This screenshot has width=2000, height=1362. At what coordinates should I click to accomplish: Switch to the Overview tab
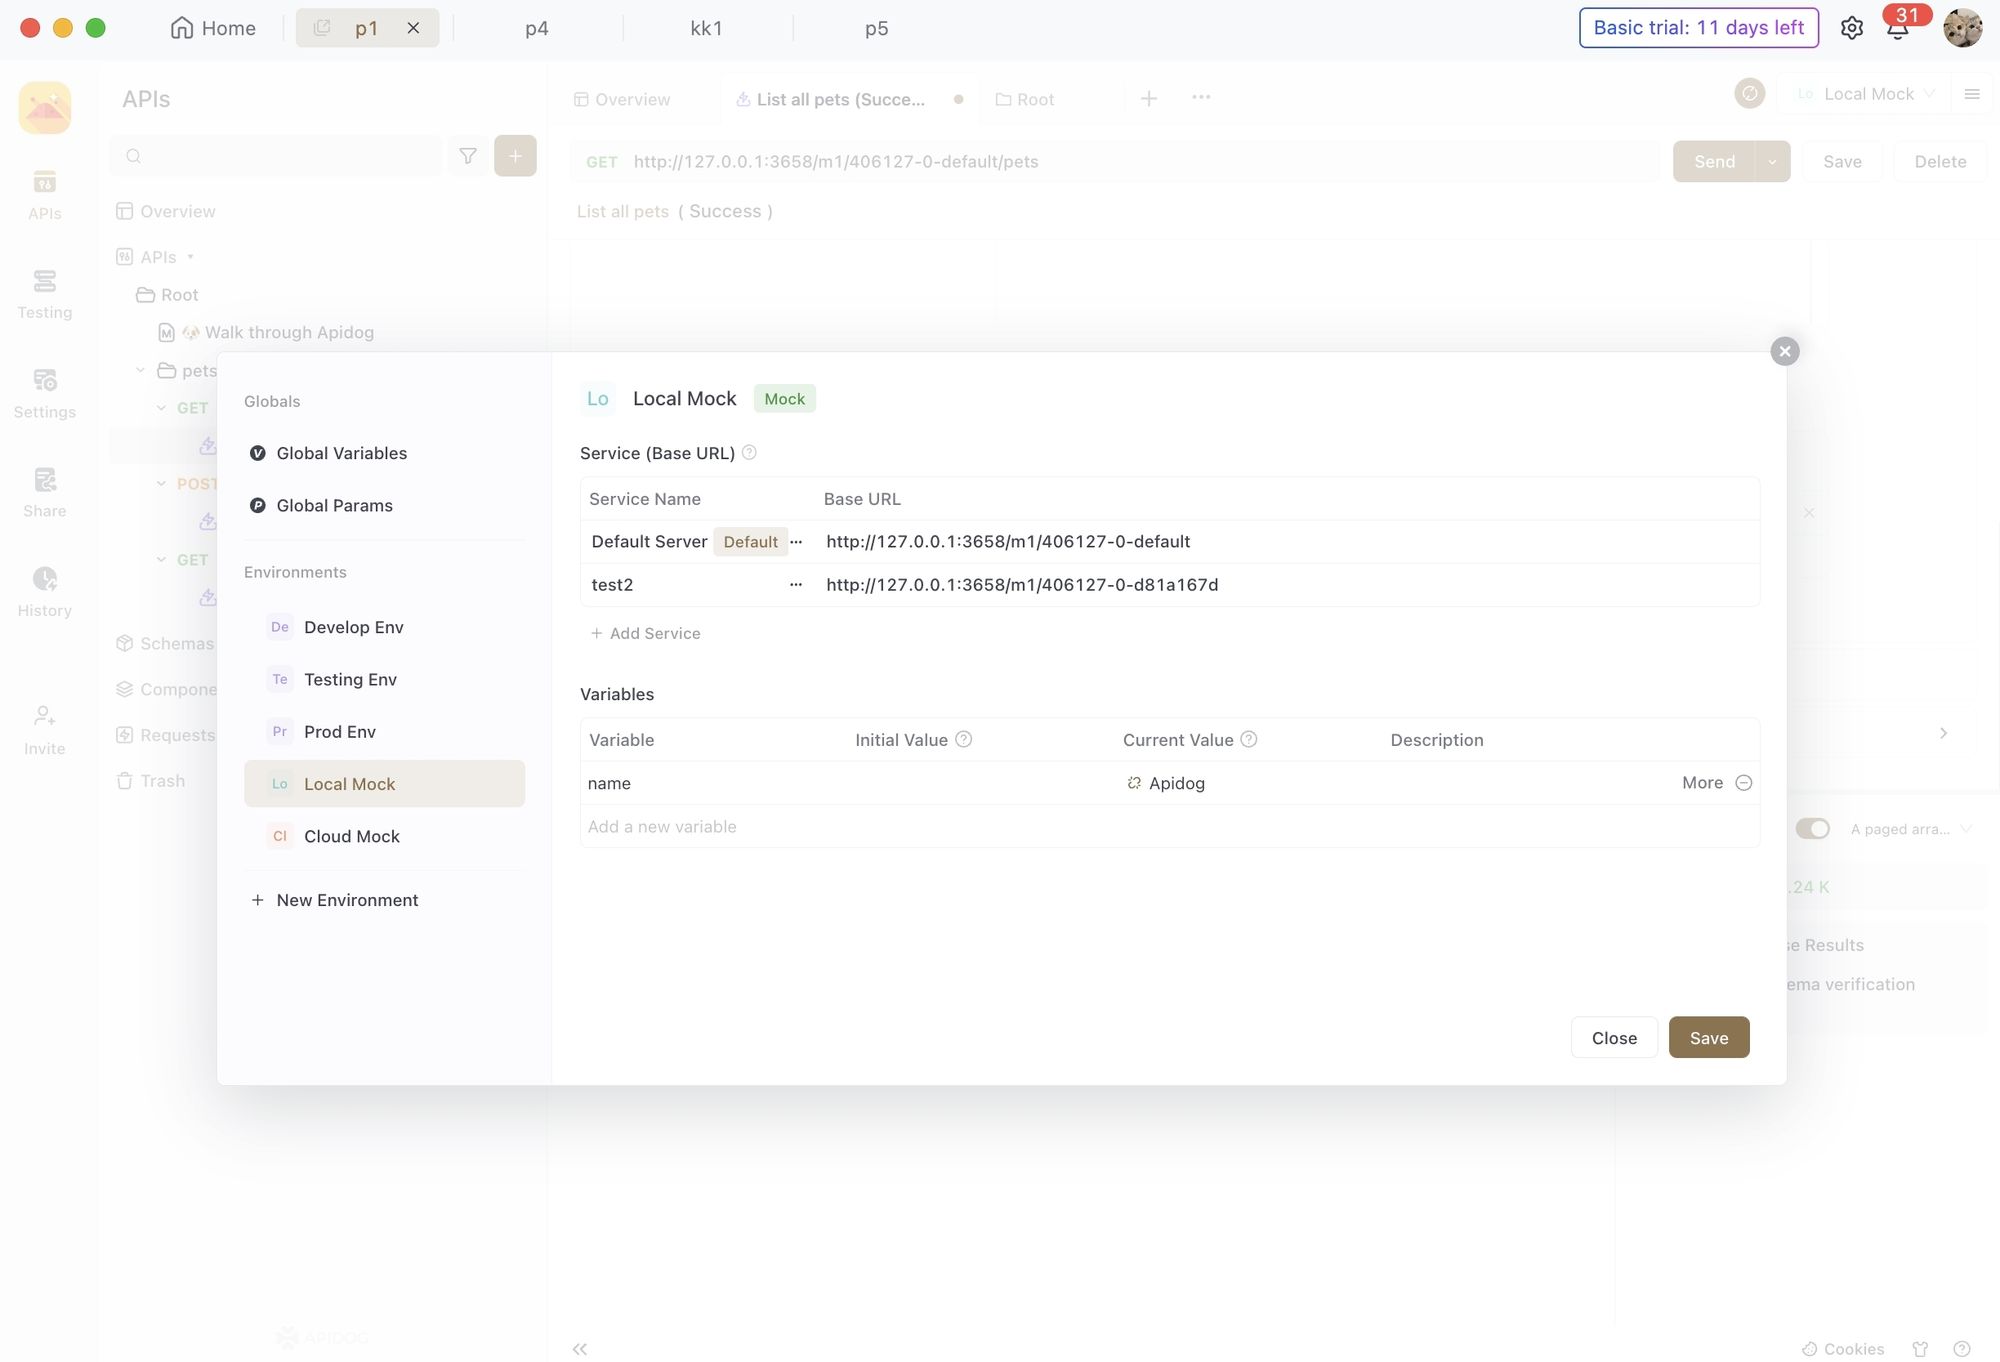pos(622,99)
